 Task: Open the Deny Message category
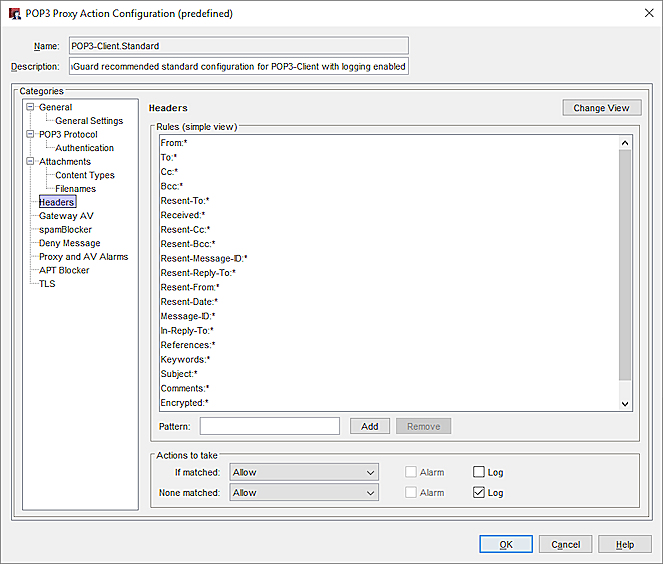click(70, 243)
